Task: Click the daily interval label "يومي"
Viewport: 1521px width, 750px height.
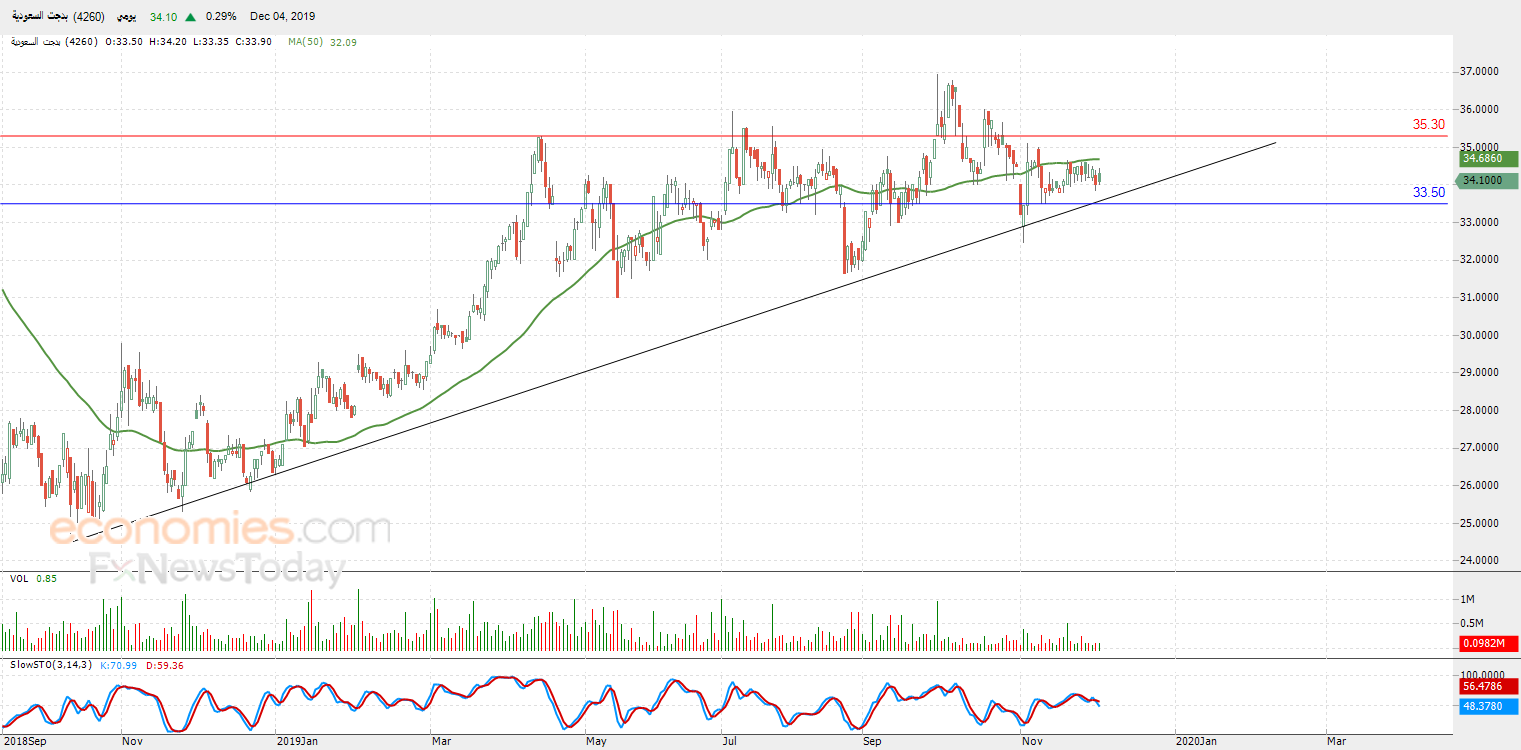Action: point(125,17)
